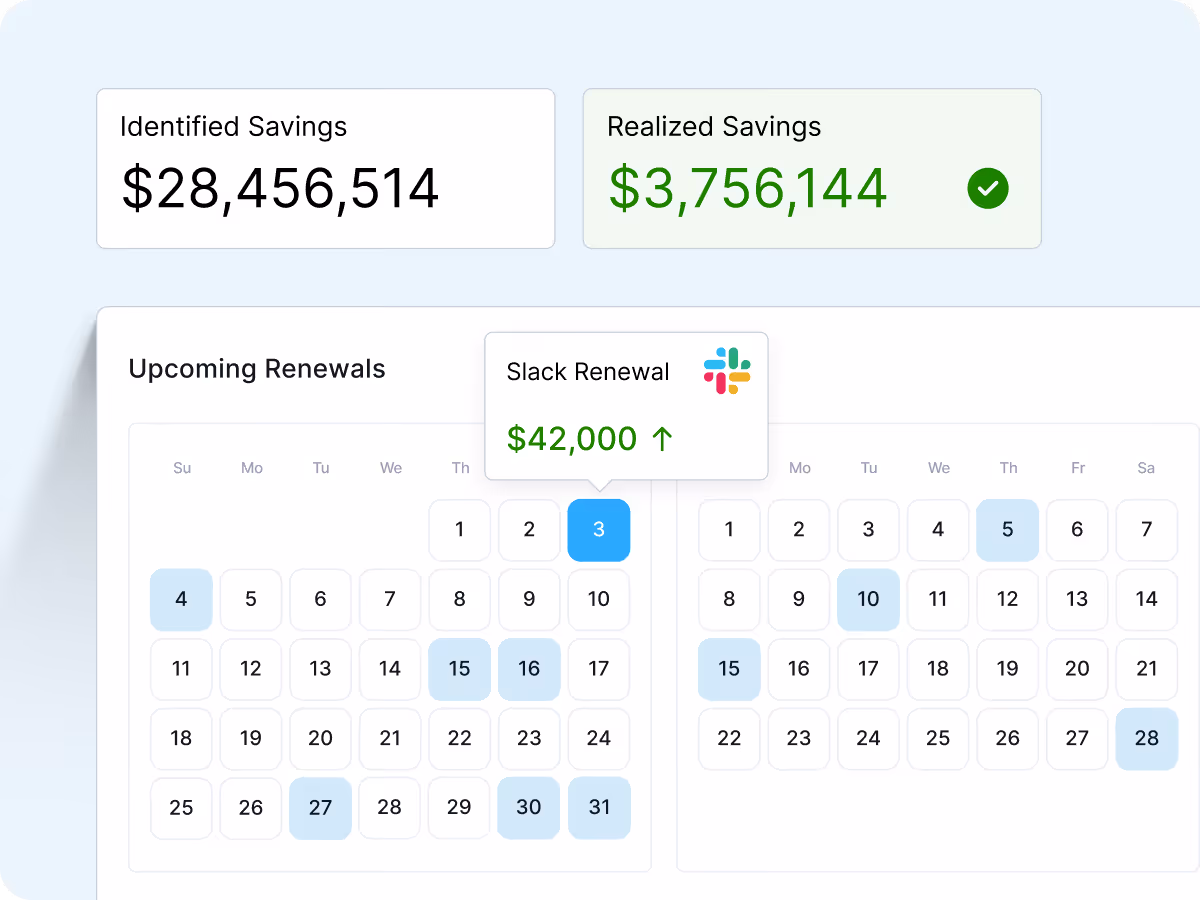This screenshot has width=1200, height=900.
Task: Click the Sa header in right calendar
Action: click(1146, 468)
